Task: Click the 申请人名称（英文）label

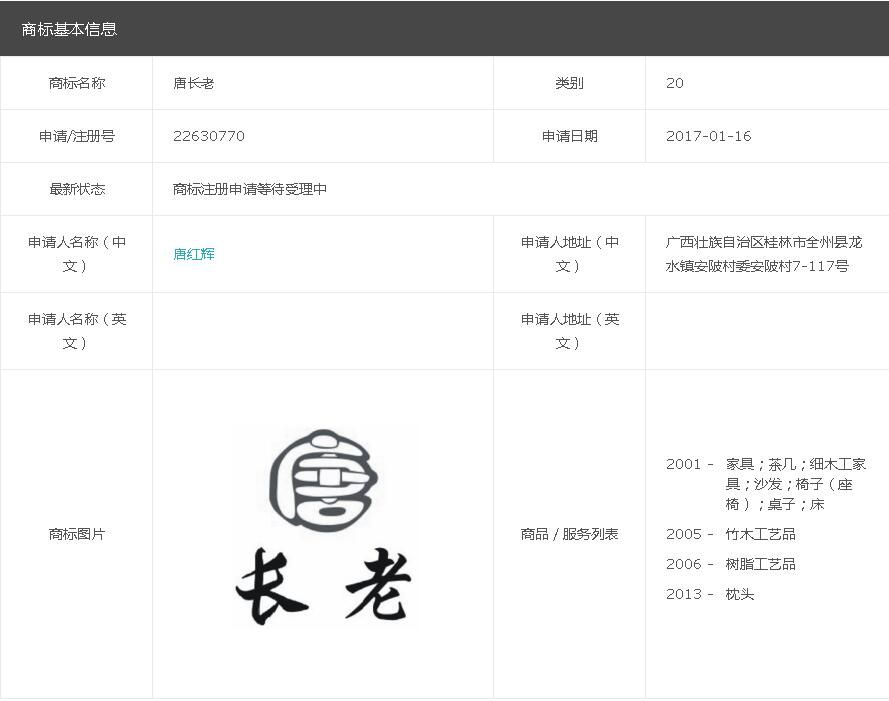Action: point(77,331)
